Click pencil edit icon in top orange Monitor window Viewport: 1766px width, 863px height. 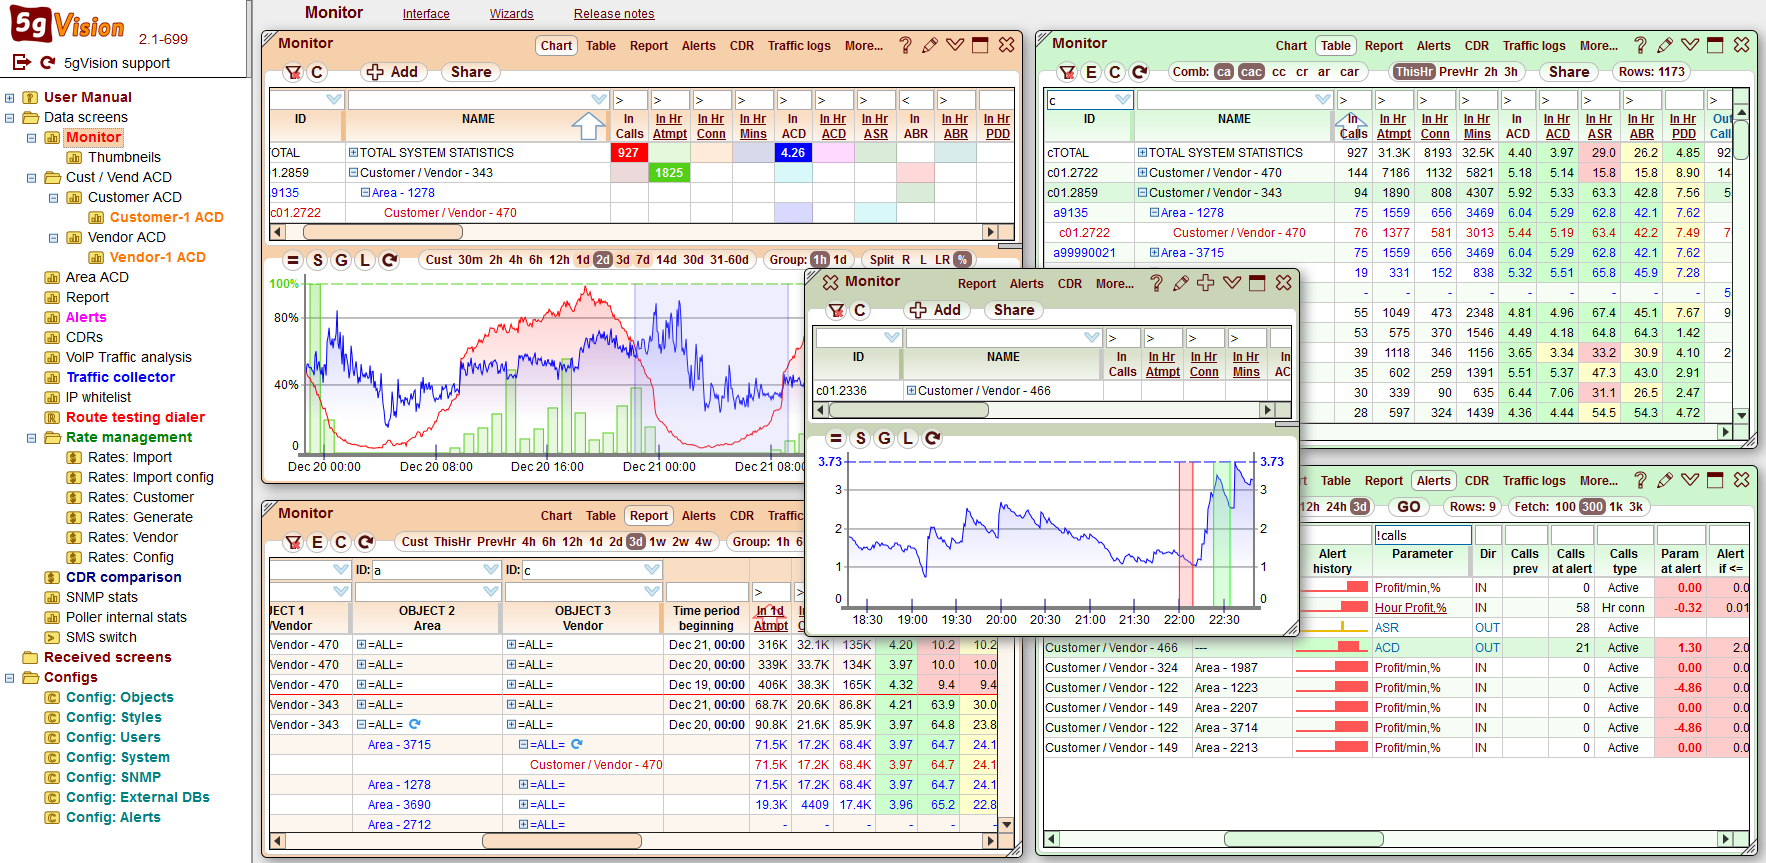930,45
